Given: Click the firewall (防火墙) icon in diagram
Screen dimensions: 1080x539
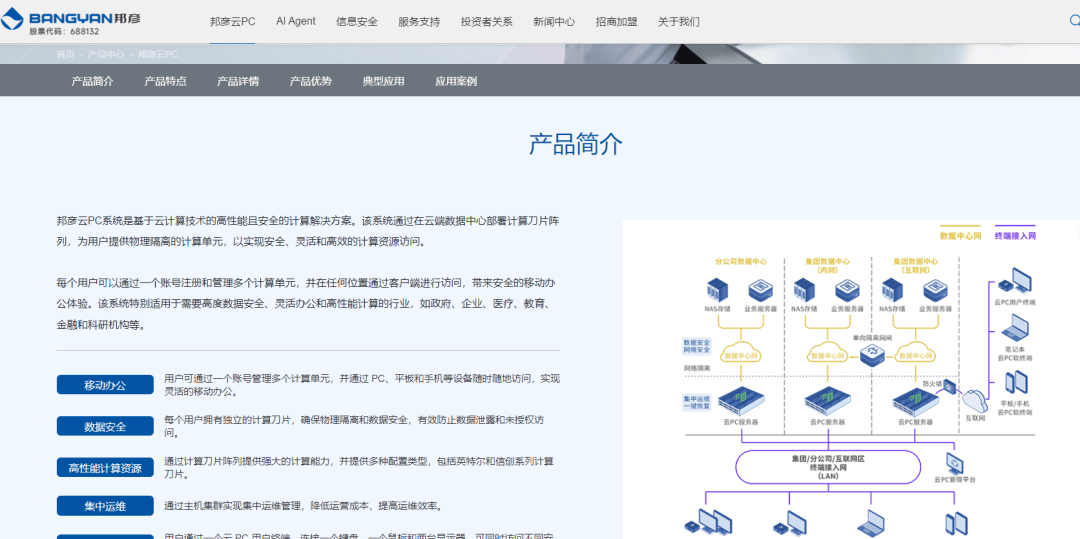Looking at the screenshot, I should [x=948, y=387].
